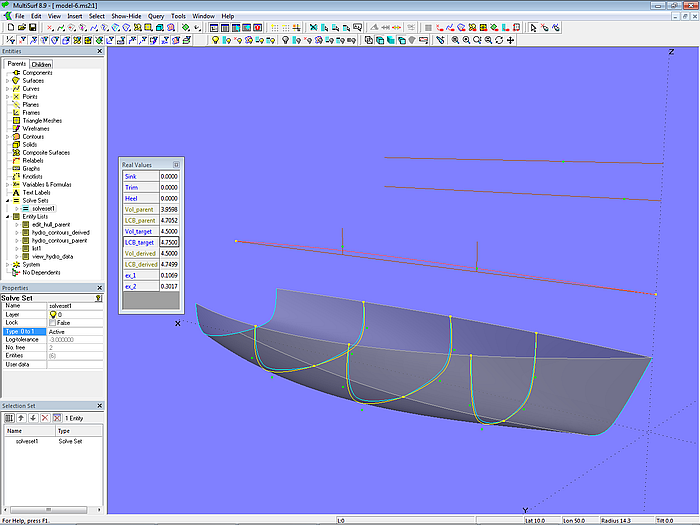Toggle the Lock False checkbox
The width and height of the screenshot is (700, 525).
coord(52,323)
